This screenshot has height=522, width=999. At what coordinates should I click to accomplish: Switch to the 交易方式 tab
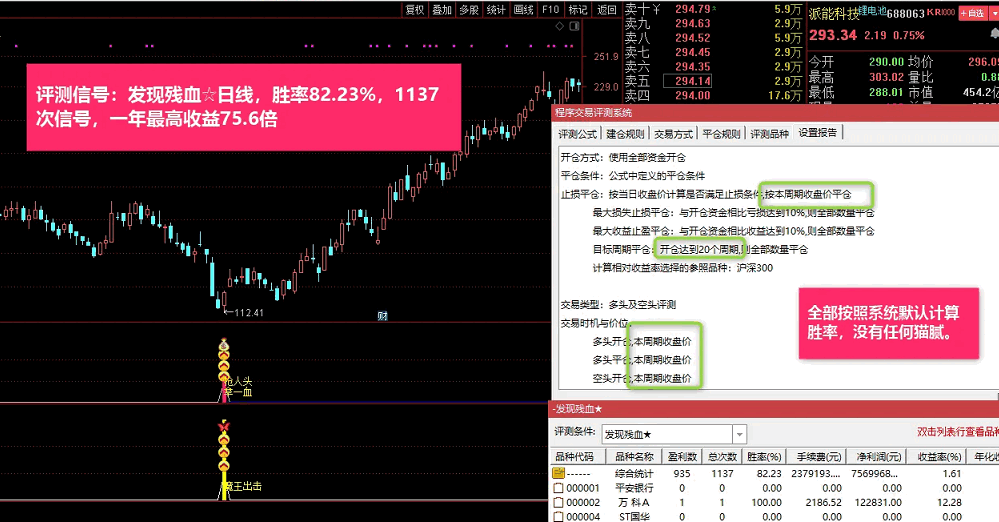673,134
